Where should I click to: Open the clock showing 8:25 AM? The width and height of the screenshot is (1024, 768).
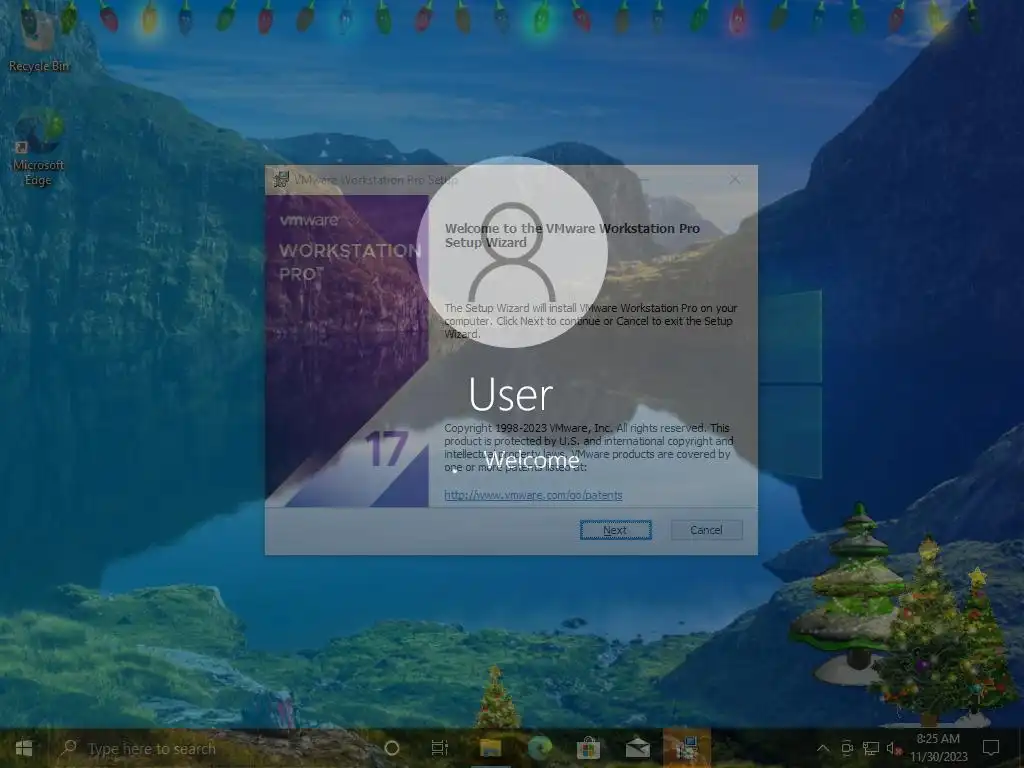[938, 748]
